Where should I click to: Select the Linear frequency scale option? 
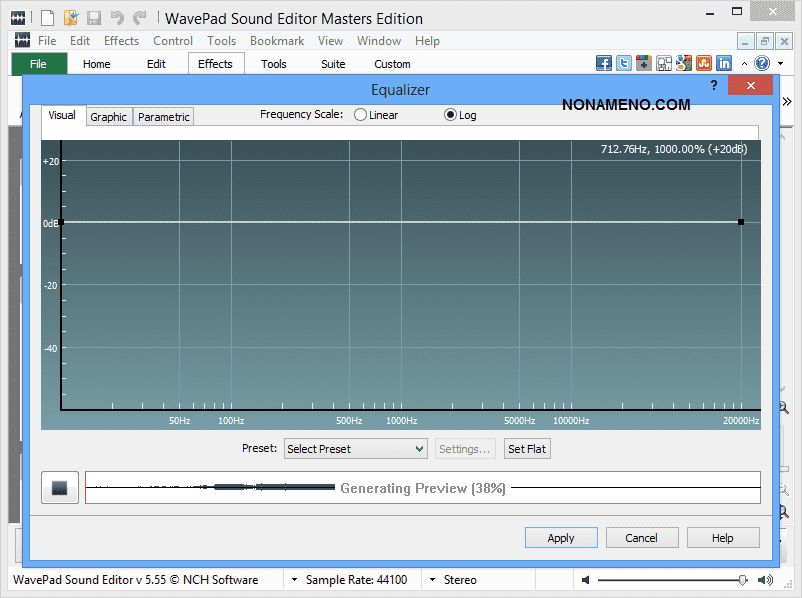(360, 115)
